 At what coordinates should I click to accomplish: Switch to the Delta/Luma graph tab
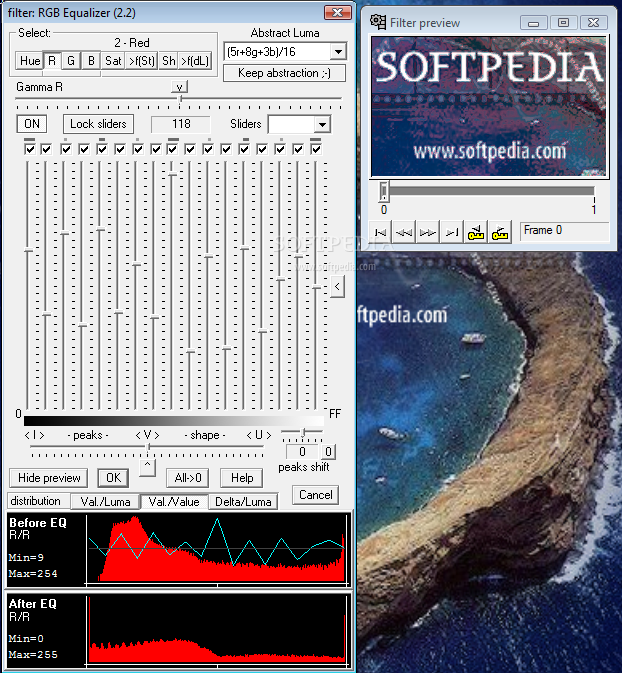(243, 502)
